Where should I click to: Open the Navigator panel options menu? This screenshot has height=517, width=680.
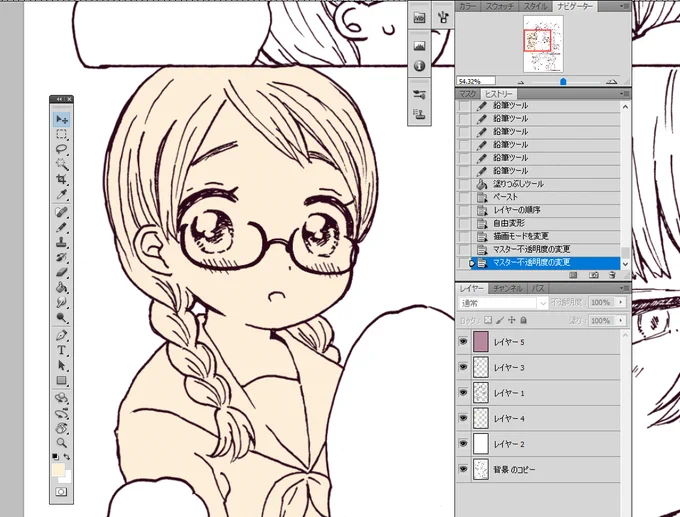tap(624, 7)
